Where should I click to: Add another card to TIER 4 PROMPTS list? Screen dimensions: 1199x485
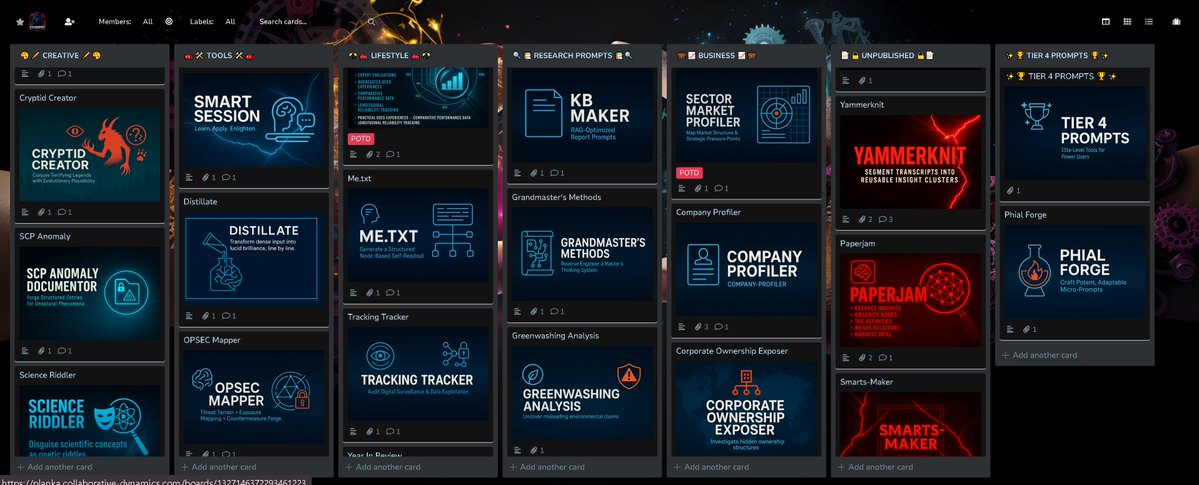[1039, 355]
